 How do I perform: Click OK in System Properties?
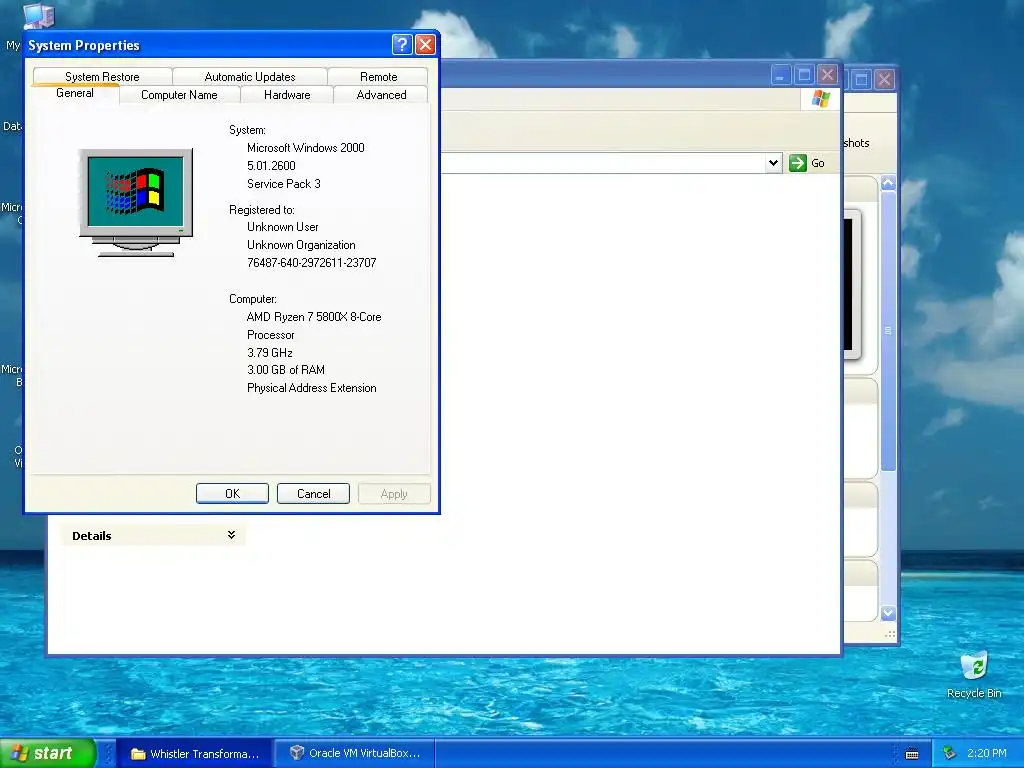(x=232, y=494)
